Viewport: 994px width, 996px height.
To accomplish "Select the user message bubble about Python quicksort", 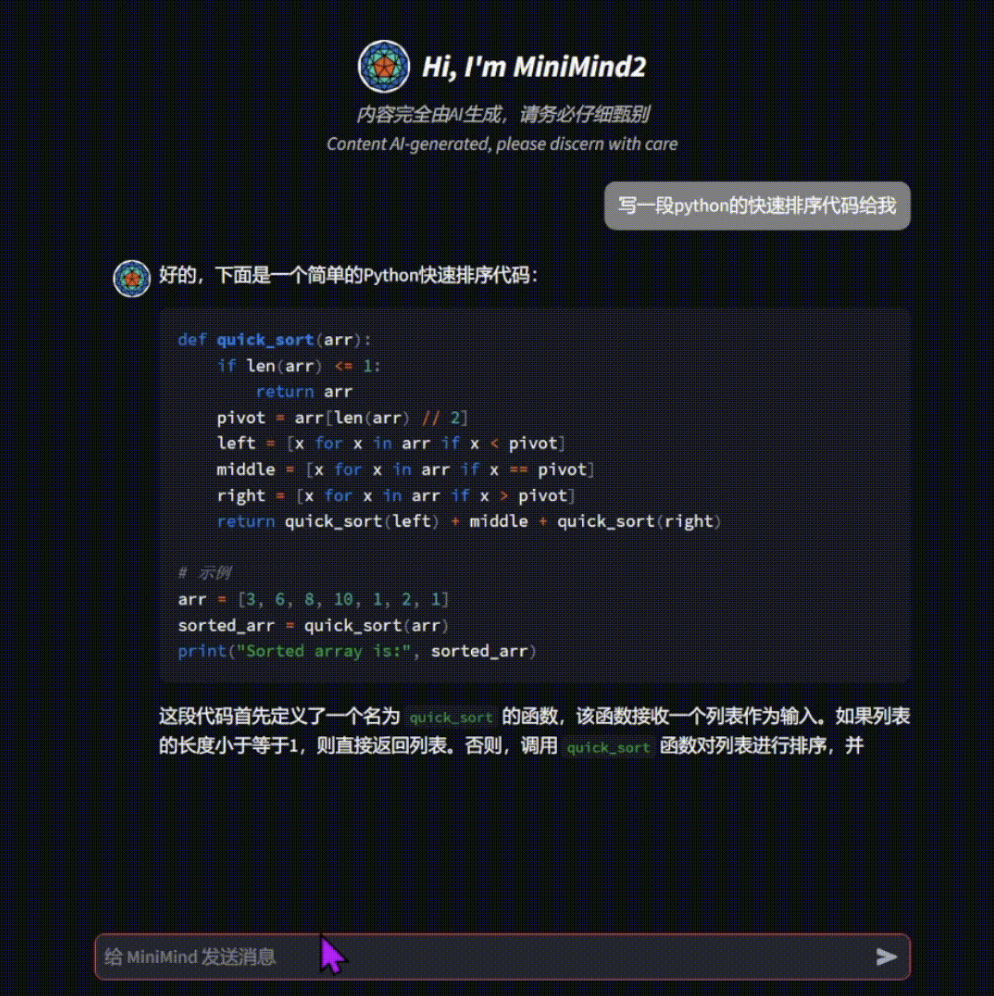I will pyautogui.click(x=756, y=206).
